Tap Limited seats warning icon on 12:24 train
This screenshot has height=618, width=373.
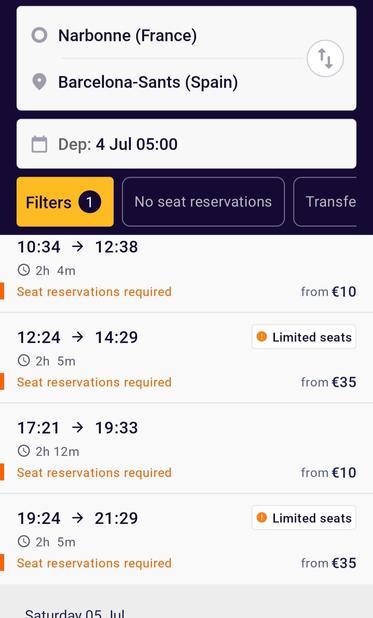pyautogui.click(x=261, y=337)
